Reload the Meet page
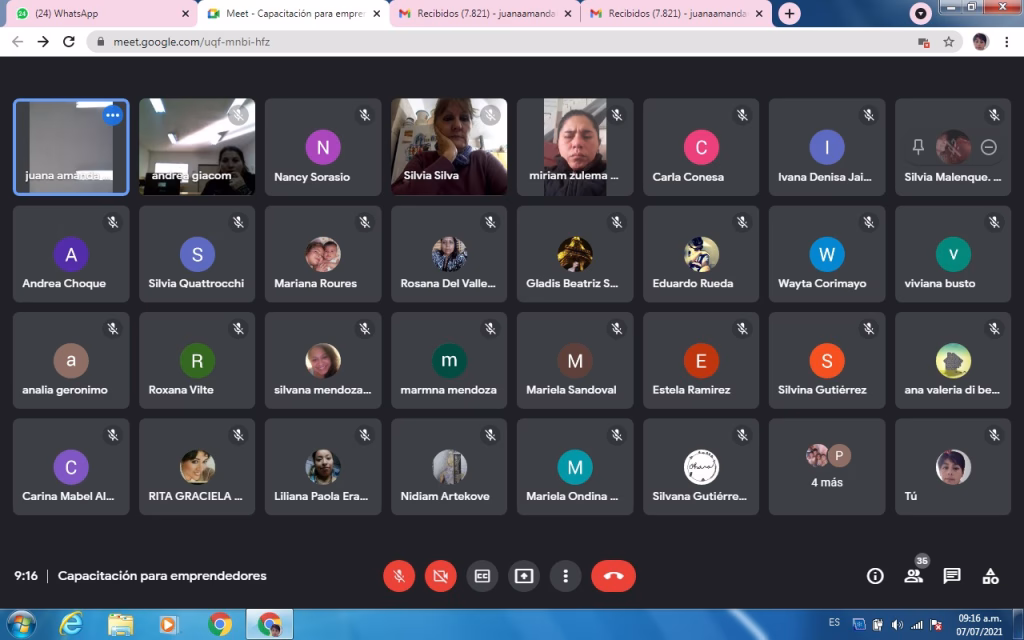The width and height of the screenshot is (1024, 640). pyautogui.click(x=69, y=42)
